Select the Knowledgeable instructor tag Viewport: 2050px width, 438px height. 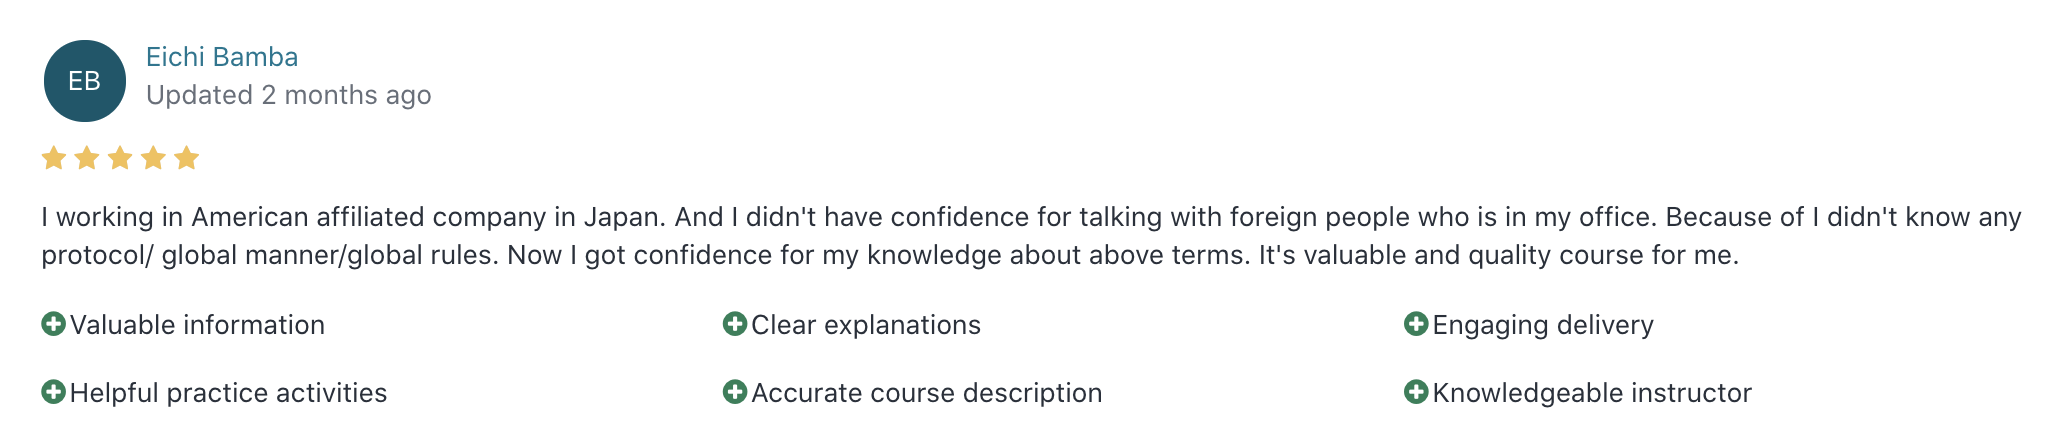tap(1578, 393)
